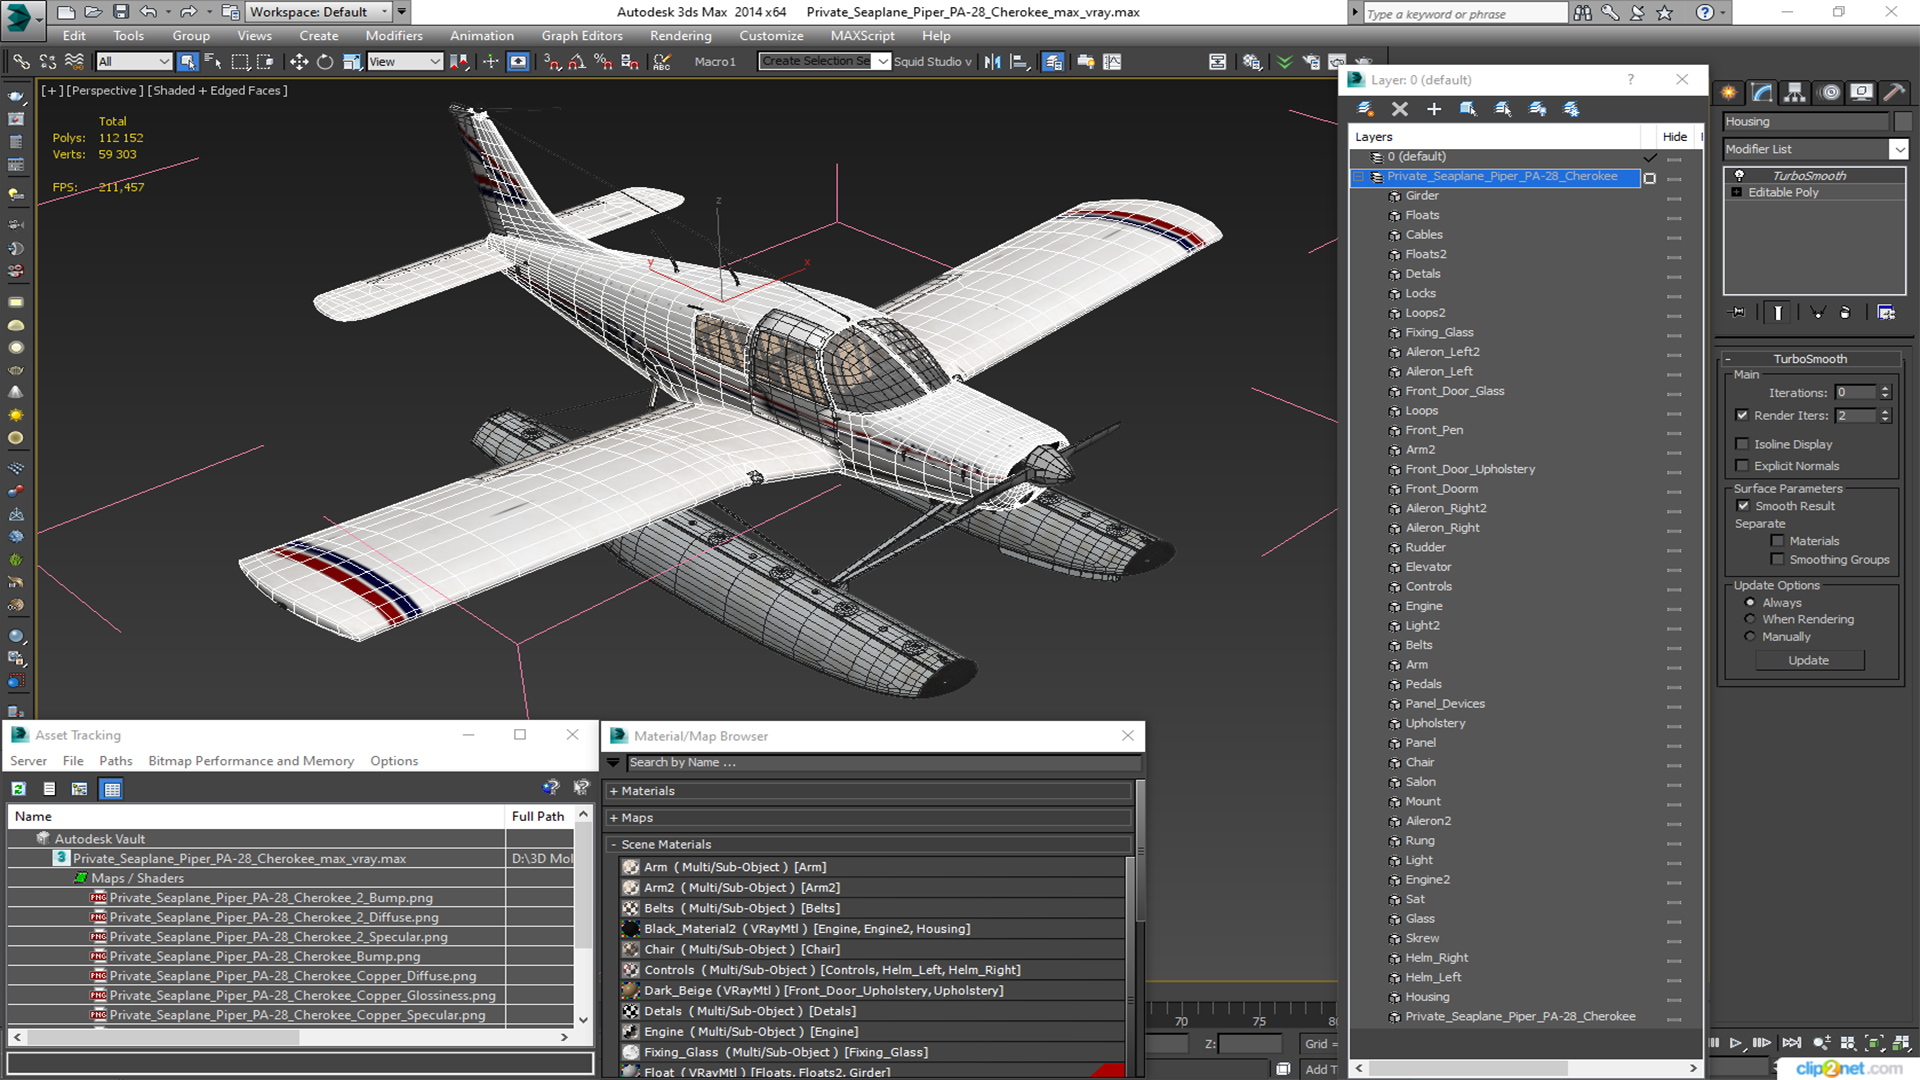1920x1080 pixels.
Task: Open the Rendering menu
Action: pyautogui.click(x=681, y=36)
